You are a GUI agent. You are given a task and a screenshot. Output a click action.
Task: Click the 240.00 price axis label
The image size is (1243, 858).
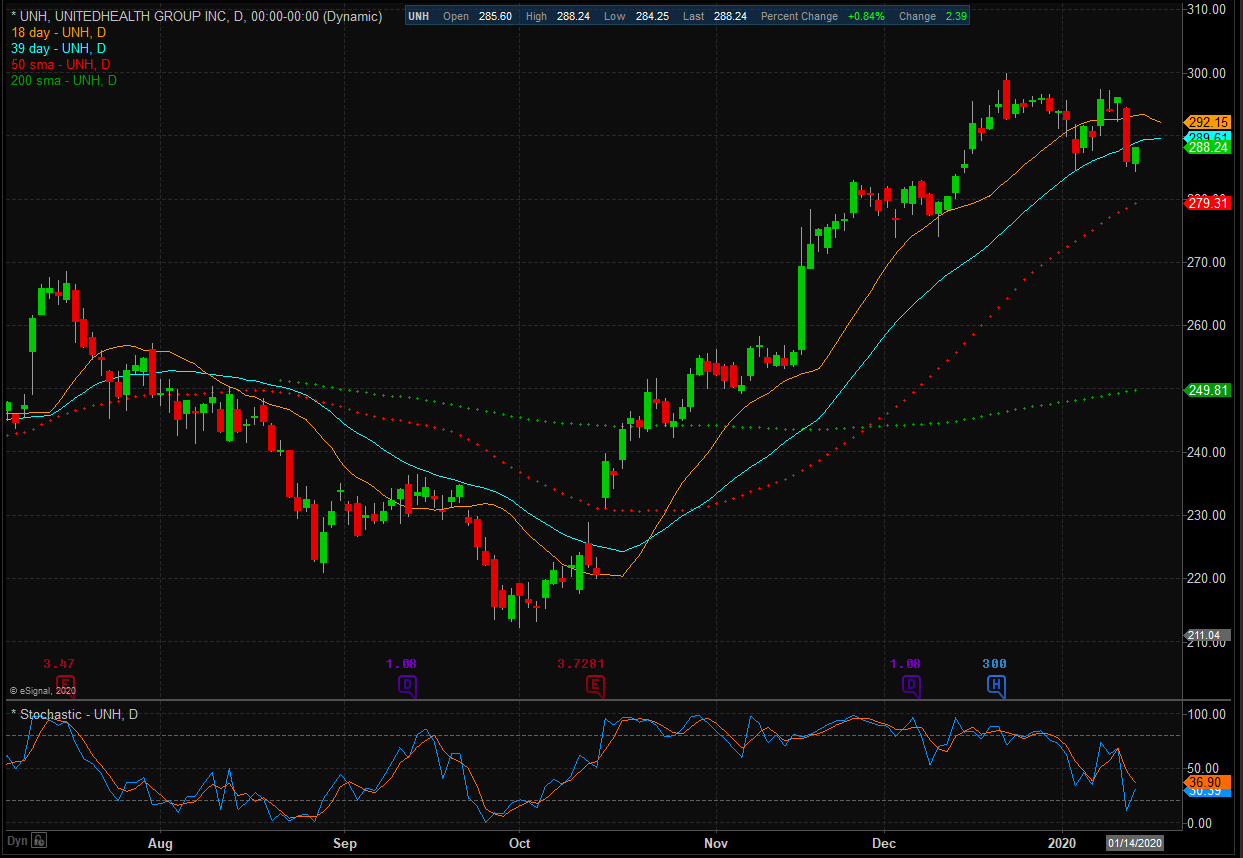pos(1208,452)
